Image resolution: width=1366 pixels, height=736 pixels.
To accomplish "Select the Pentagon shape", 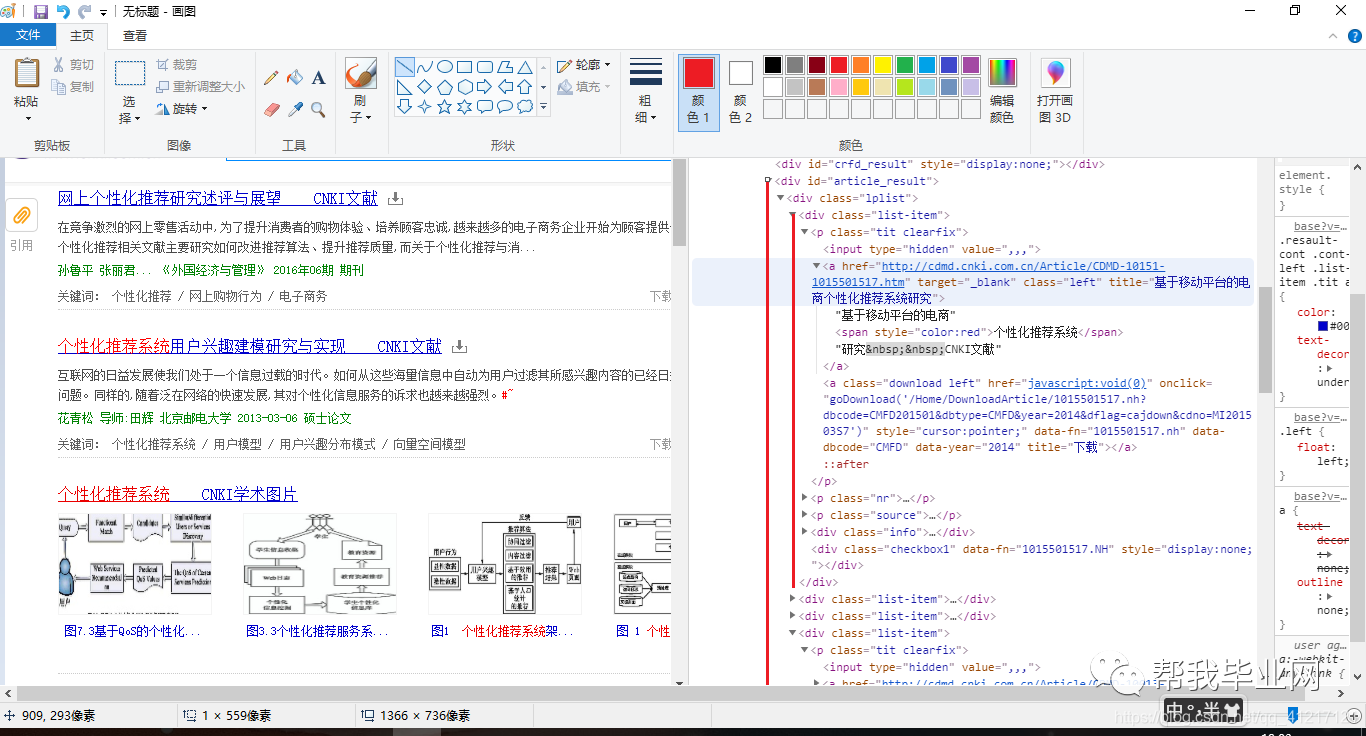I will [x=445, y=87].
